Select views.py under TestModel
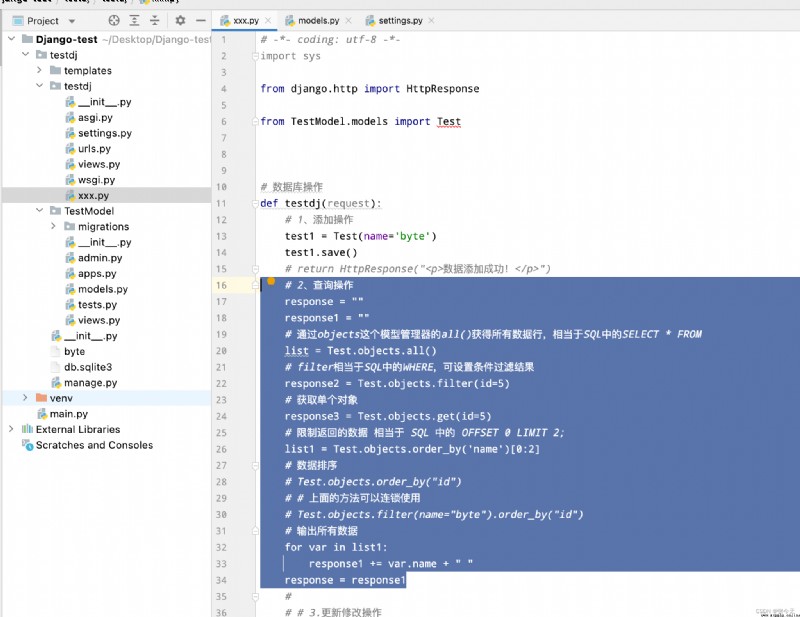The width and height of the screenshot is (800, 617). (98, 320)
